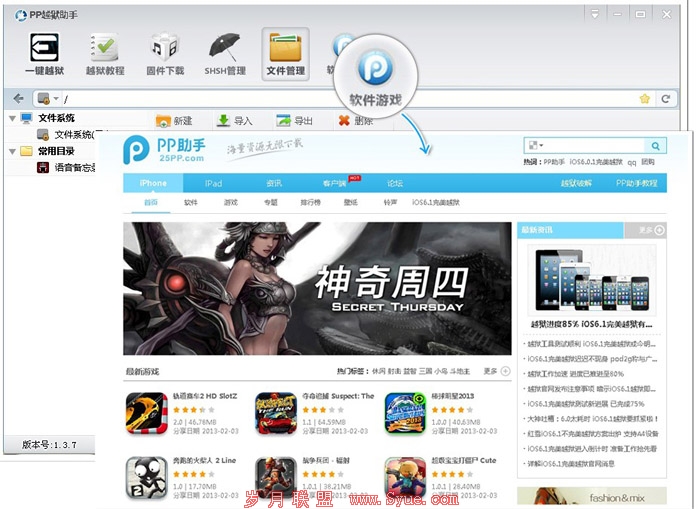Click the favorite star in address bar

[x=645, y=99]
